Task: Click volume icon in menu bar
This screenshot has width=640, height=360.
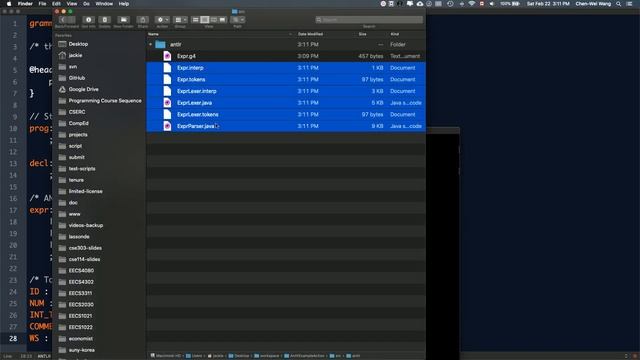Action: [x=492, y=4]
